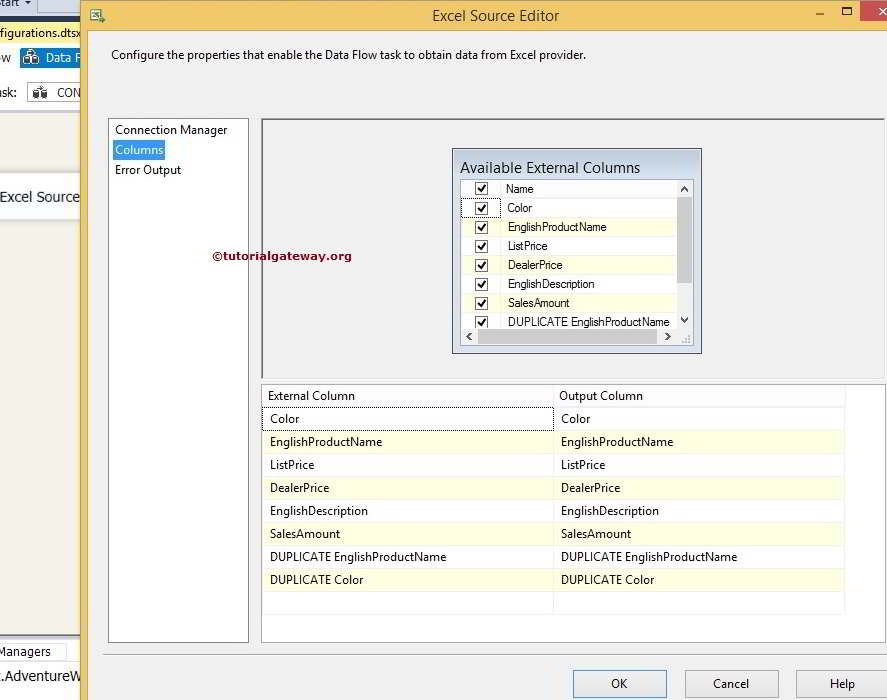Click the database icon on the Data Flow tab
Image resolution: width=887 pixels, height=700 pixels.
coord(34,57)
